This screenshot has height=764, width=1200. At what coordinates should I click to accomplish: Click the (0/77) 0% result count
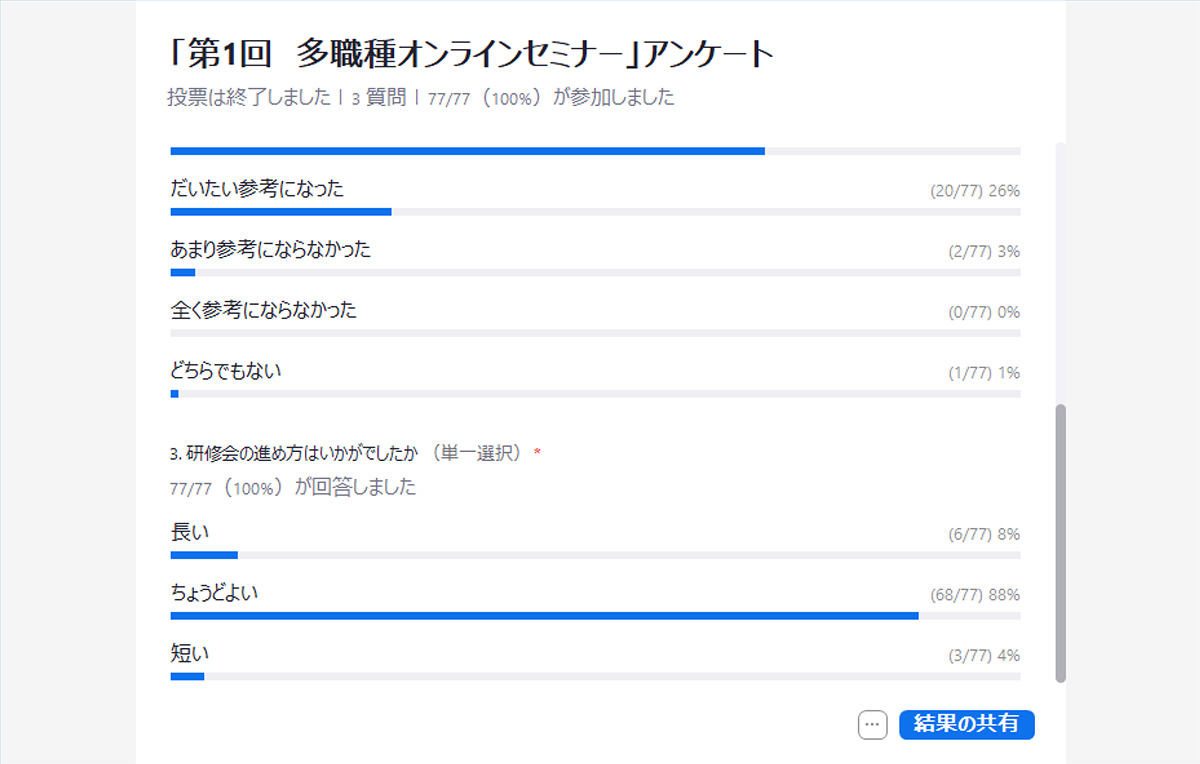pos(983,312)
